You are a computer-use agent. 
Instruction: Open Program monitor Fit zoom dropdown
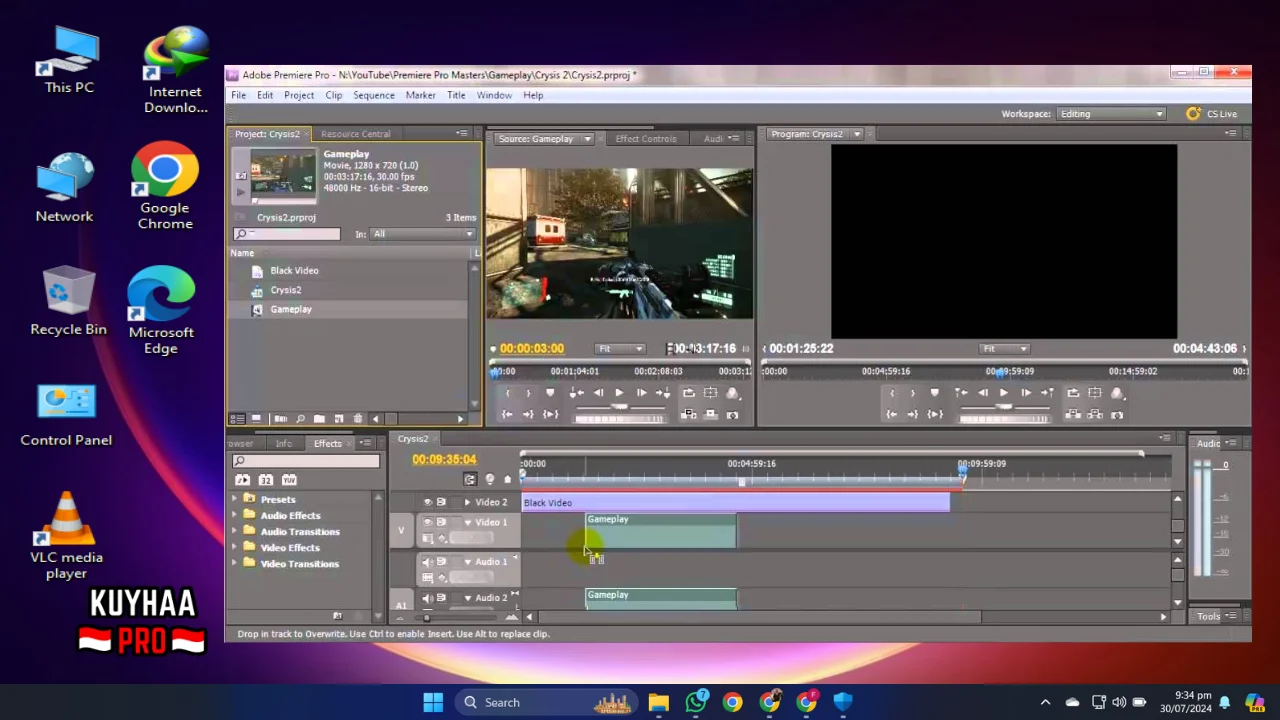click(x=1005, y=349)
